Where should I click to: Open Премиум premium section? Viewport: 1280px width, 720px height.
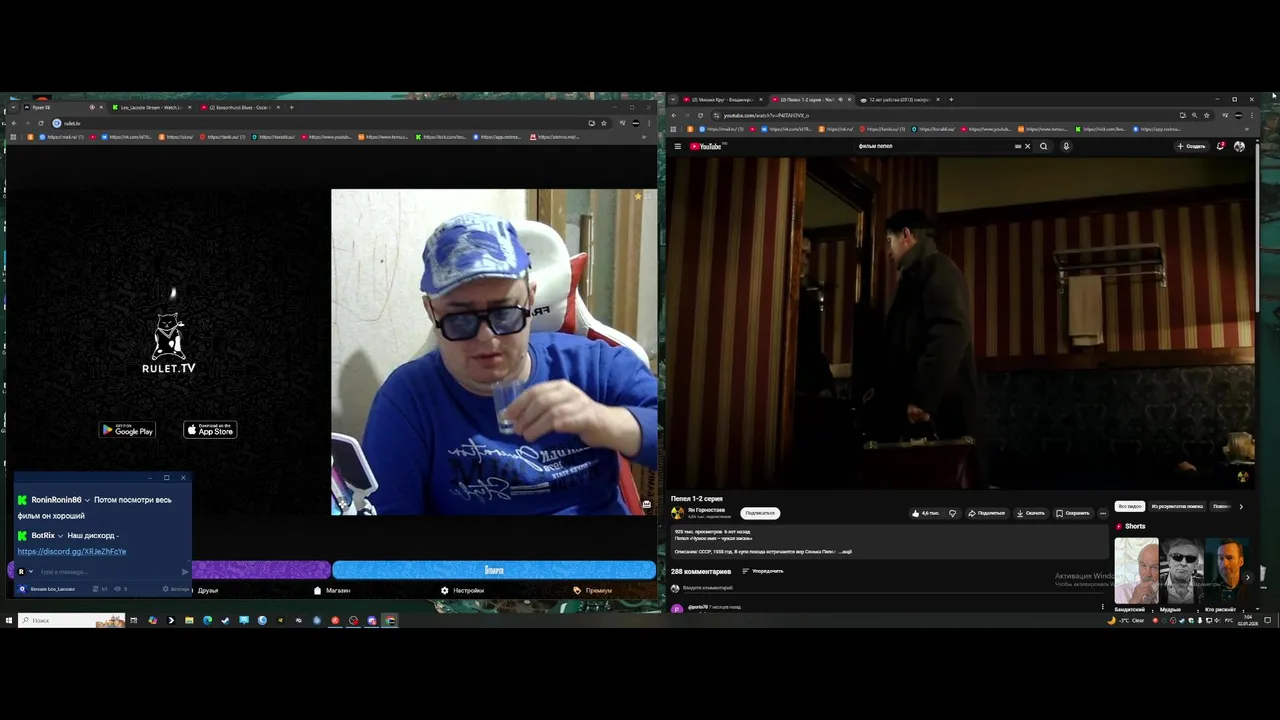593,590
